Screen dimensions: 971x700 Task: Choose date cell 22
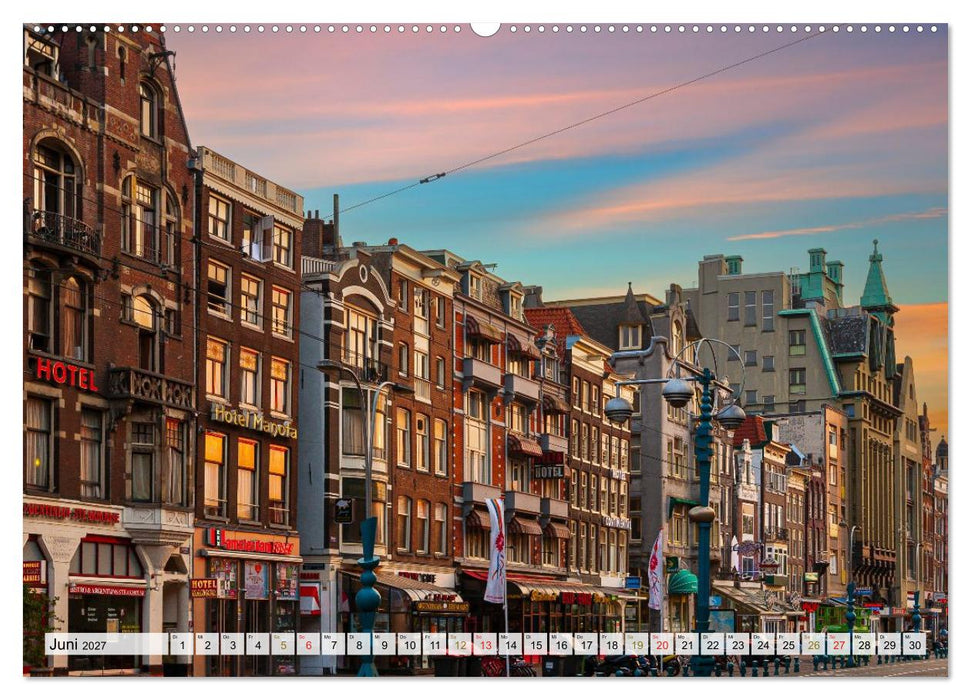point(713,644)
